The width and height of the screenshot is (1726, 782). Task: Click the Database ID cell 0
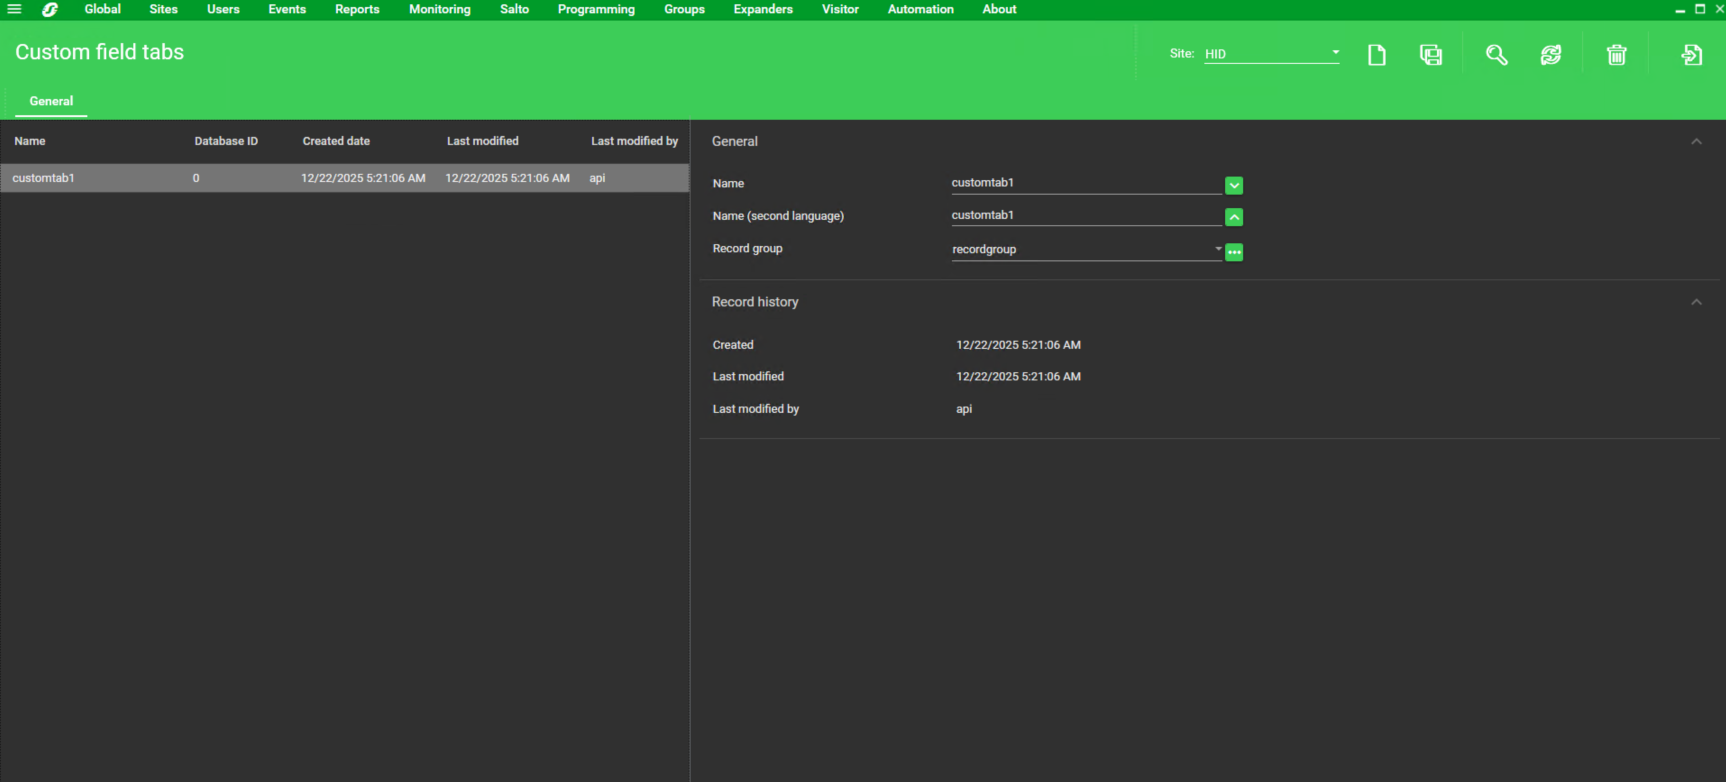coord(196,178)
